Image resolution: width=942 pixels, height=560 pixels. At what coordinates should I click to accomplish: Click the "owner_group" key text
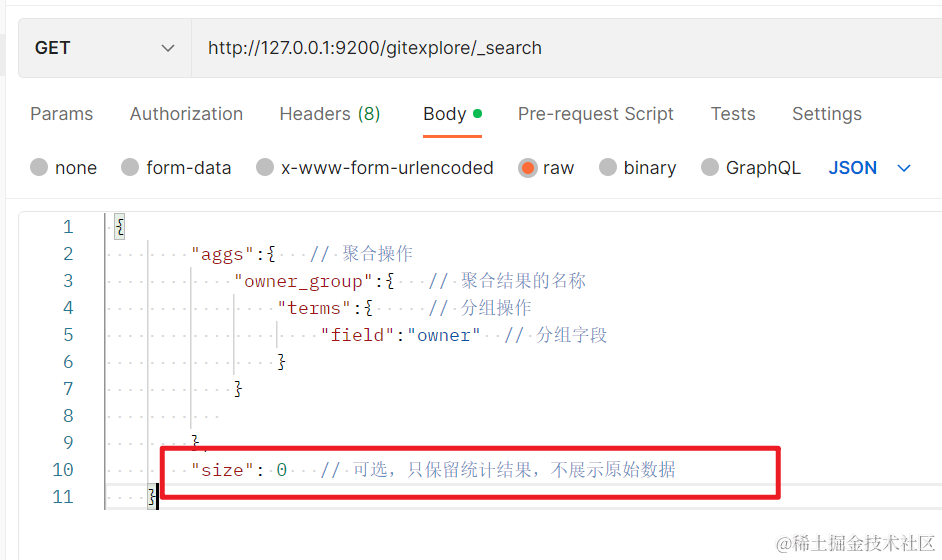click(x=303, y=281)
